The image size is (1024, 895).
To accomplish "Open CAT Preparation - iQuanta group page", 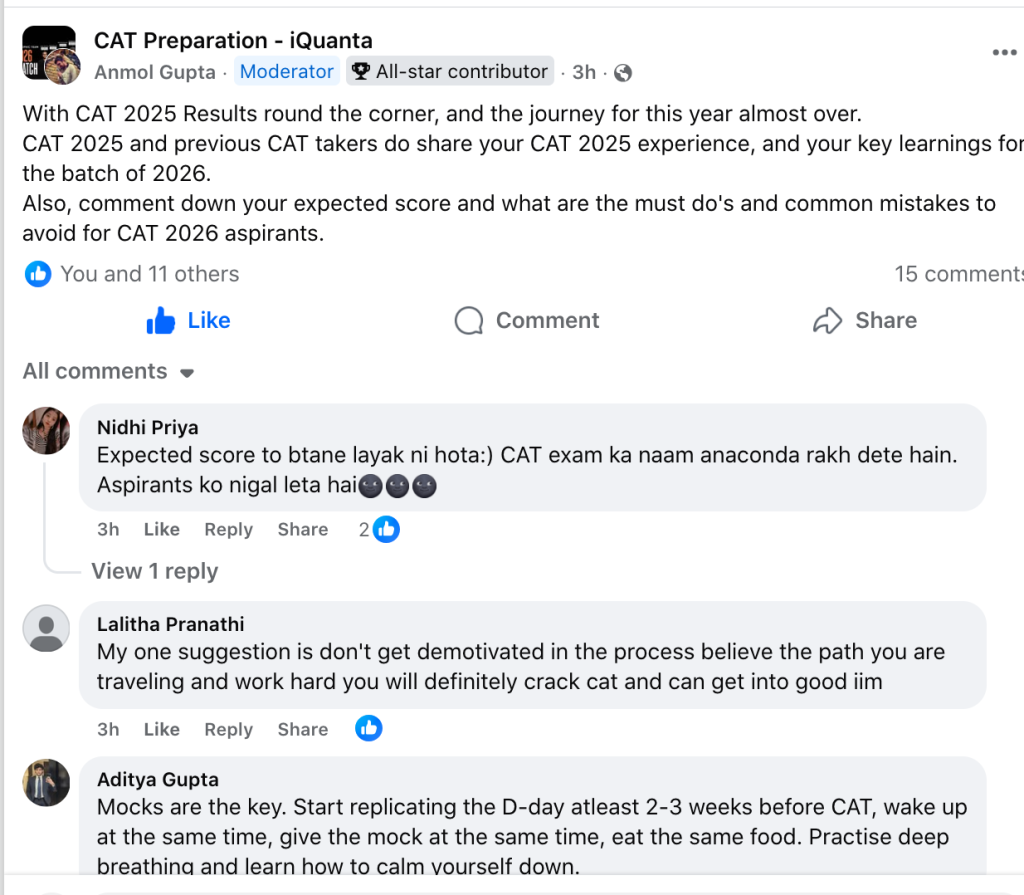I will click(233, 40).
